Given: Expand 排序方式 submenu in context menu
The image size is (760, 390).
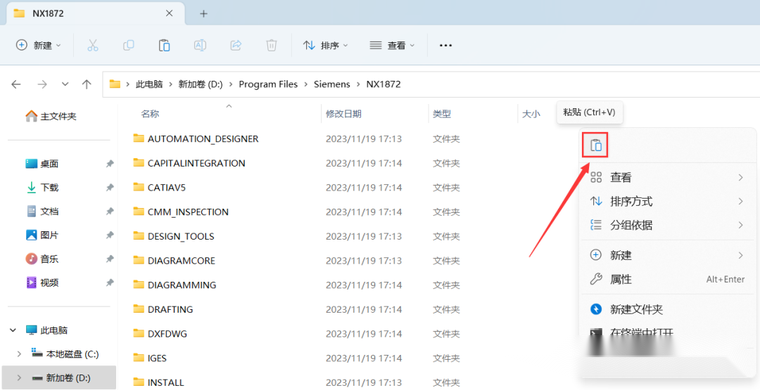Looking at the screenshot, I should pos(668,201).
